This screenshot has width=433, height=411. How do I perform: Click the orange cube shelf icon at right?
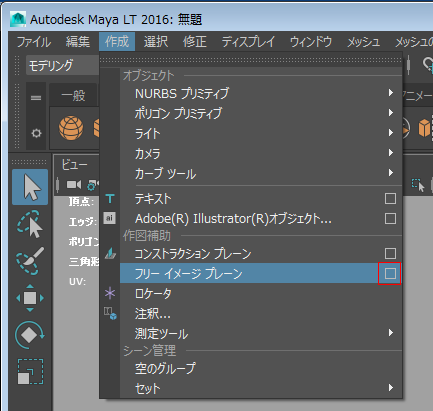[x=425, y=128]
